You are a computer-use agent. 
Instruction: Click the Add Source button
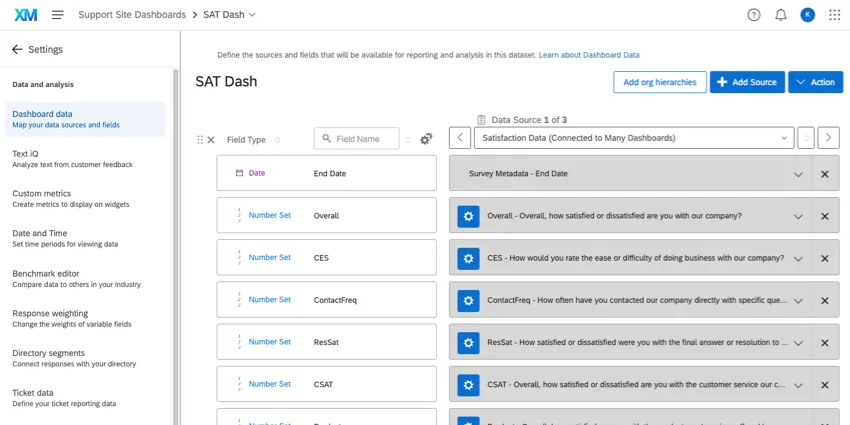click(x=747, y=82)
